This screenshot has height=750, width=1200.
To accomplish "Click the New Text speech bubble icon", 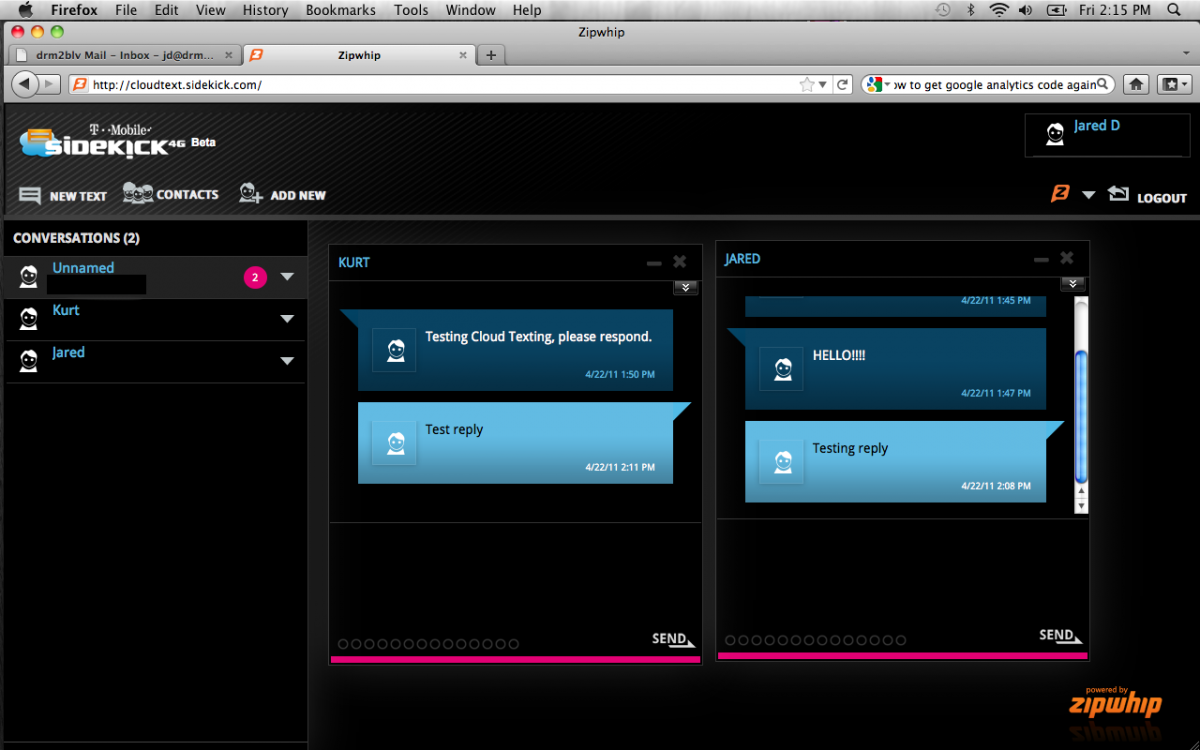I will [x=30, y=196].
